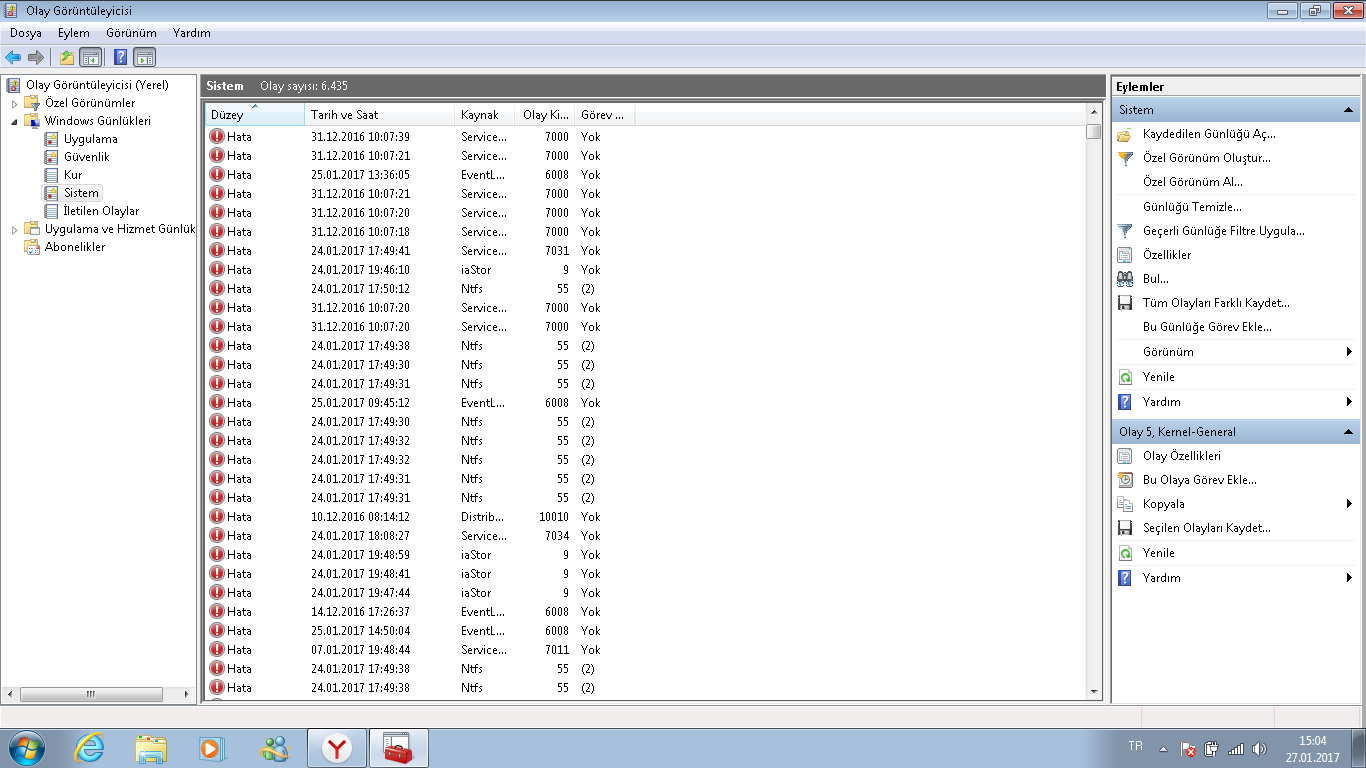Select İletilen Olaylar in the tree
This screenshot has width=1366, height=768.
(101, 211)
